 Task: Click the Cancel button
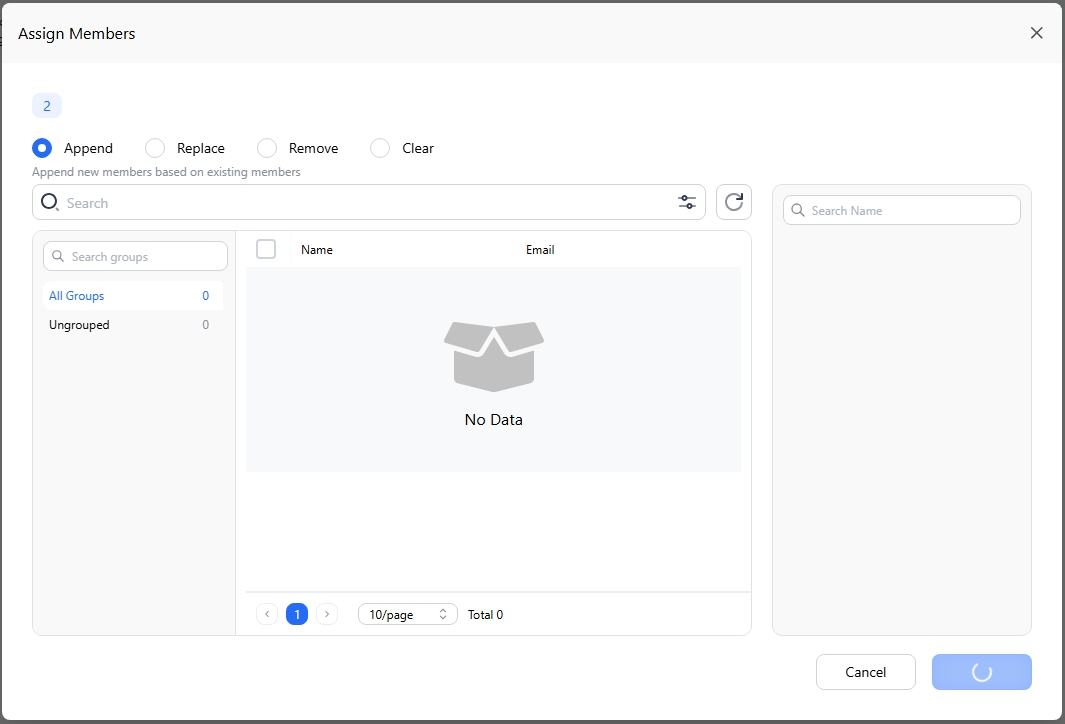(865, 672)
